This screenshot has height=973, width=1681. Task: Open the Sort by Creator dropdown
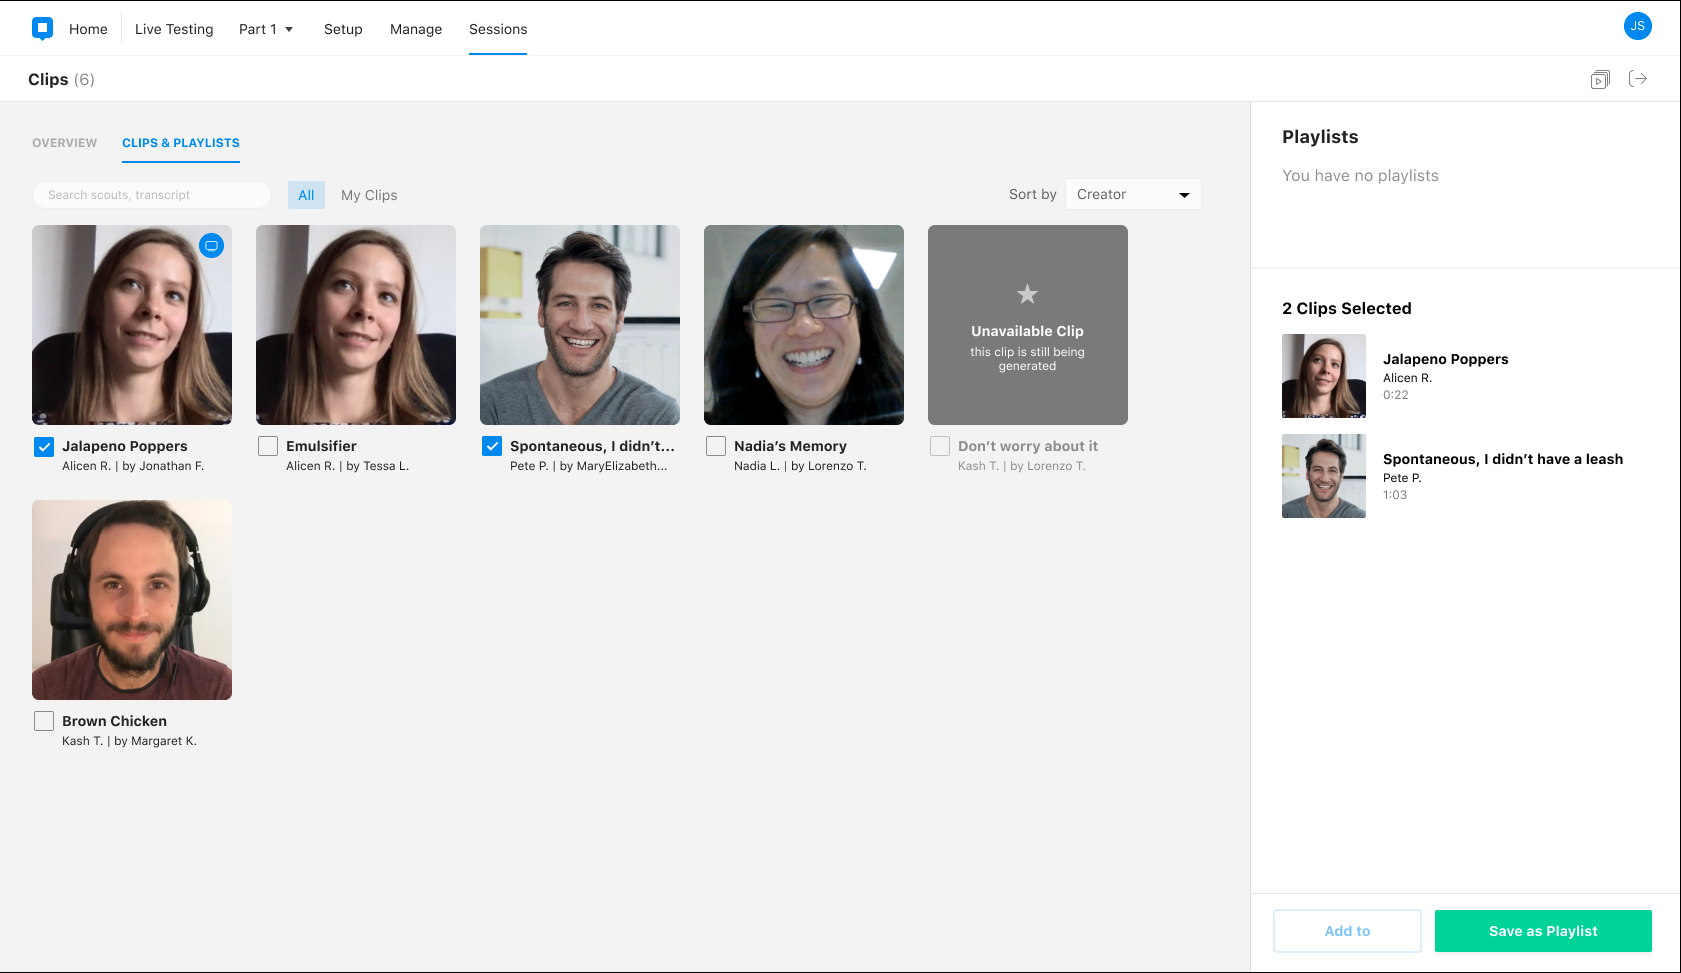(x=1133, y=194)
